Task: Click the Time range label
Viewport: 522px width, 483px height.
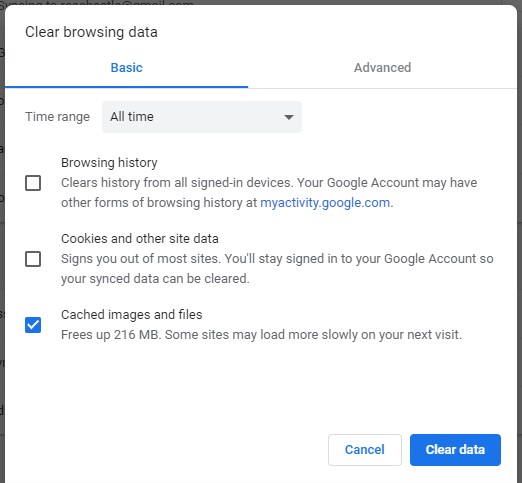Action: point(57,117)
